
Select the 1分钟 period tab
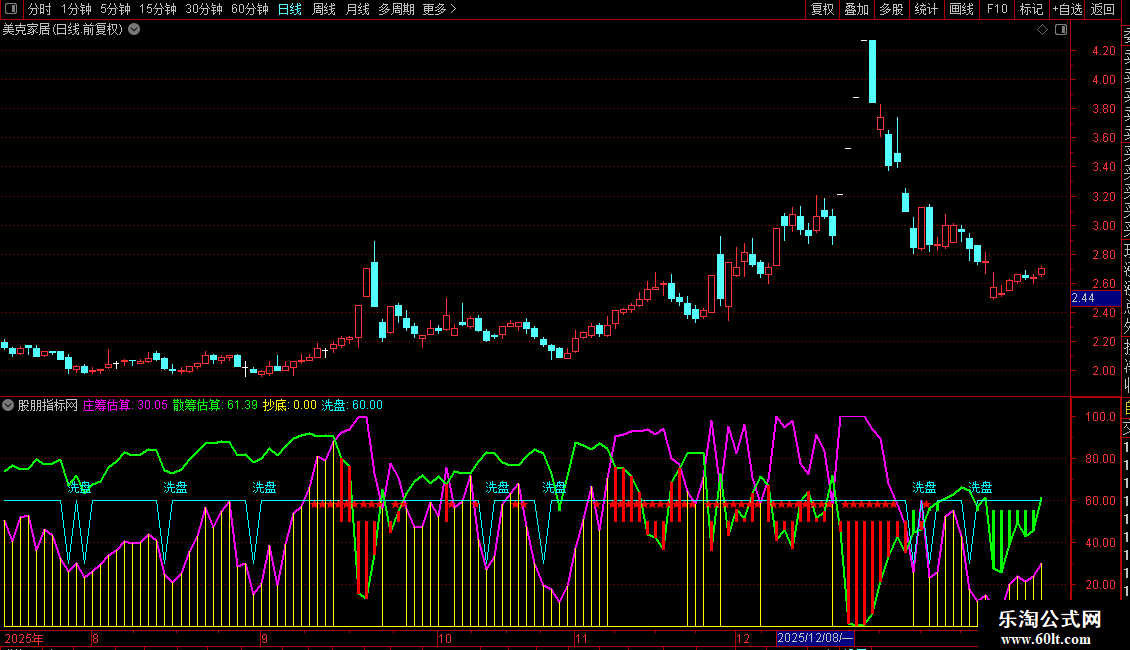(76, 9)
